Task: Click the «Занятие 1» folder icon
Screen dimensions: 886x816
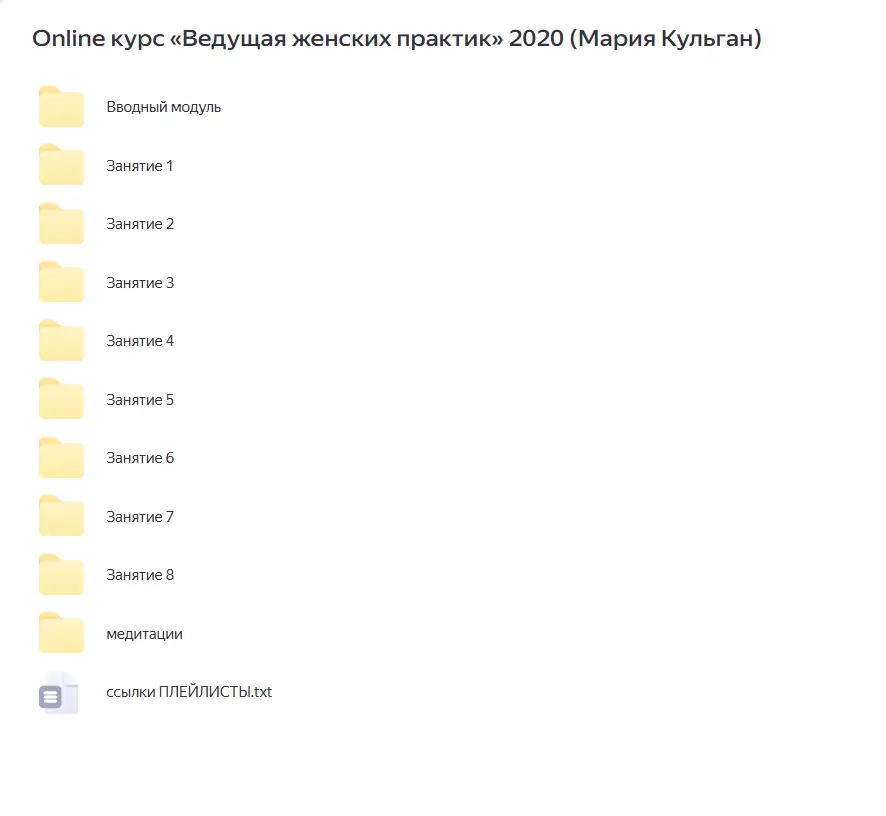Action: (61, 165)
